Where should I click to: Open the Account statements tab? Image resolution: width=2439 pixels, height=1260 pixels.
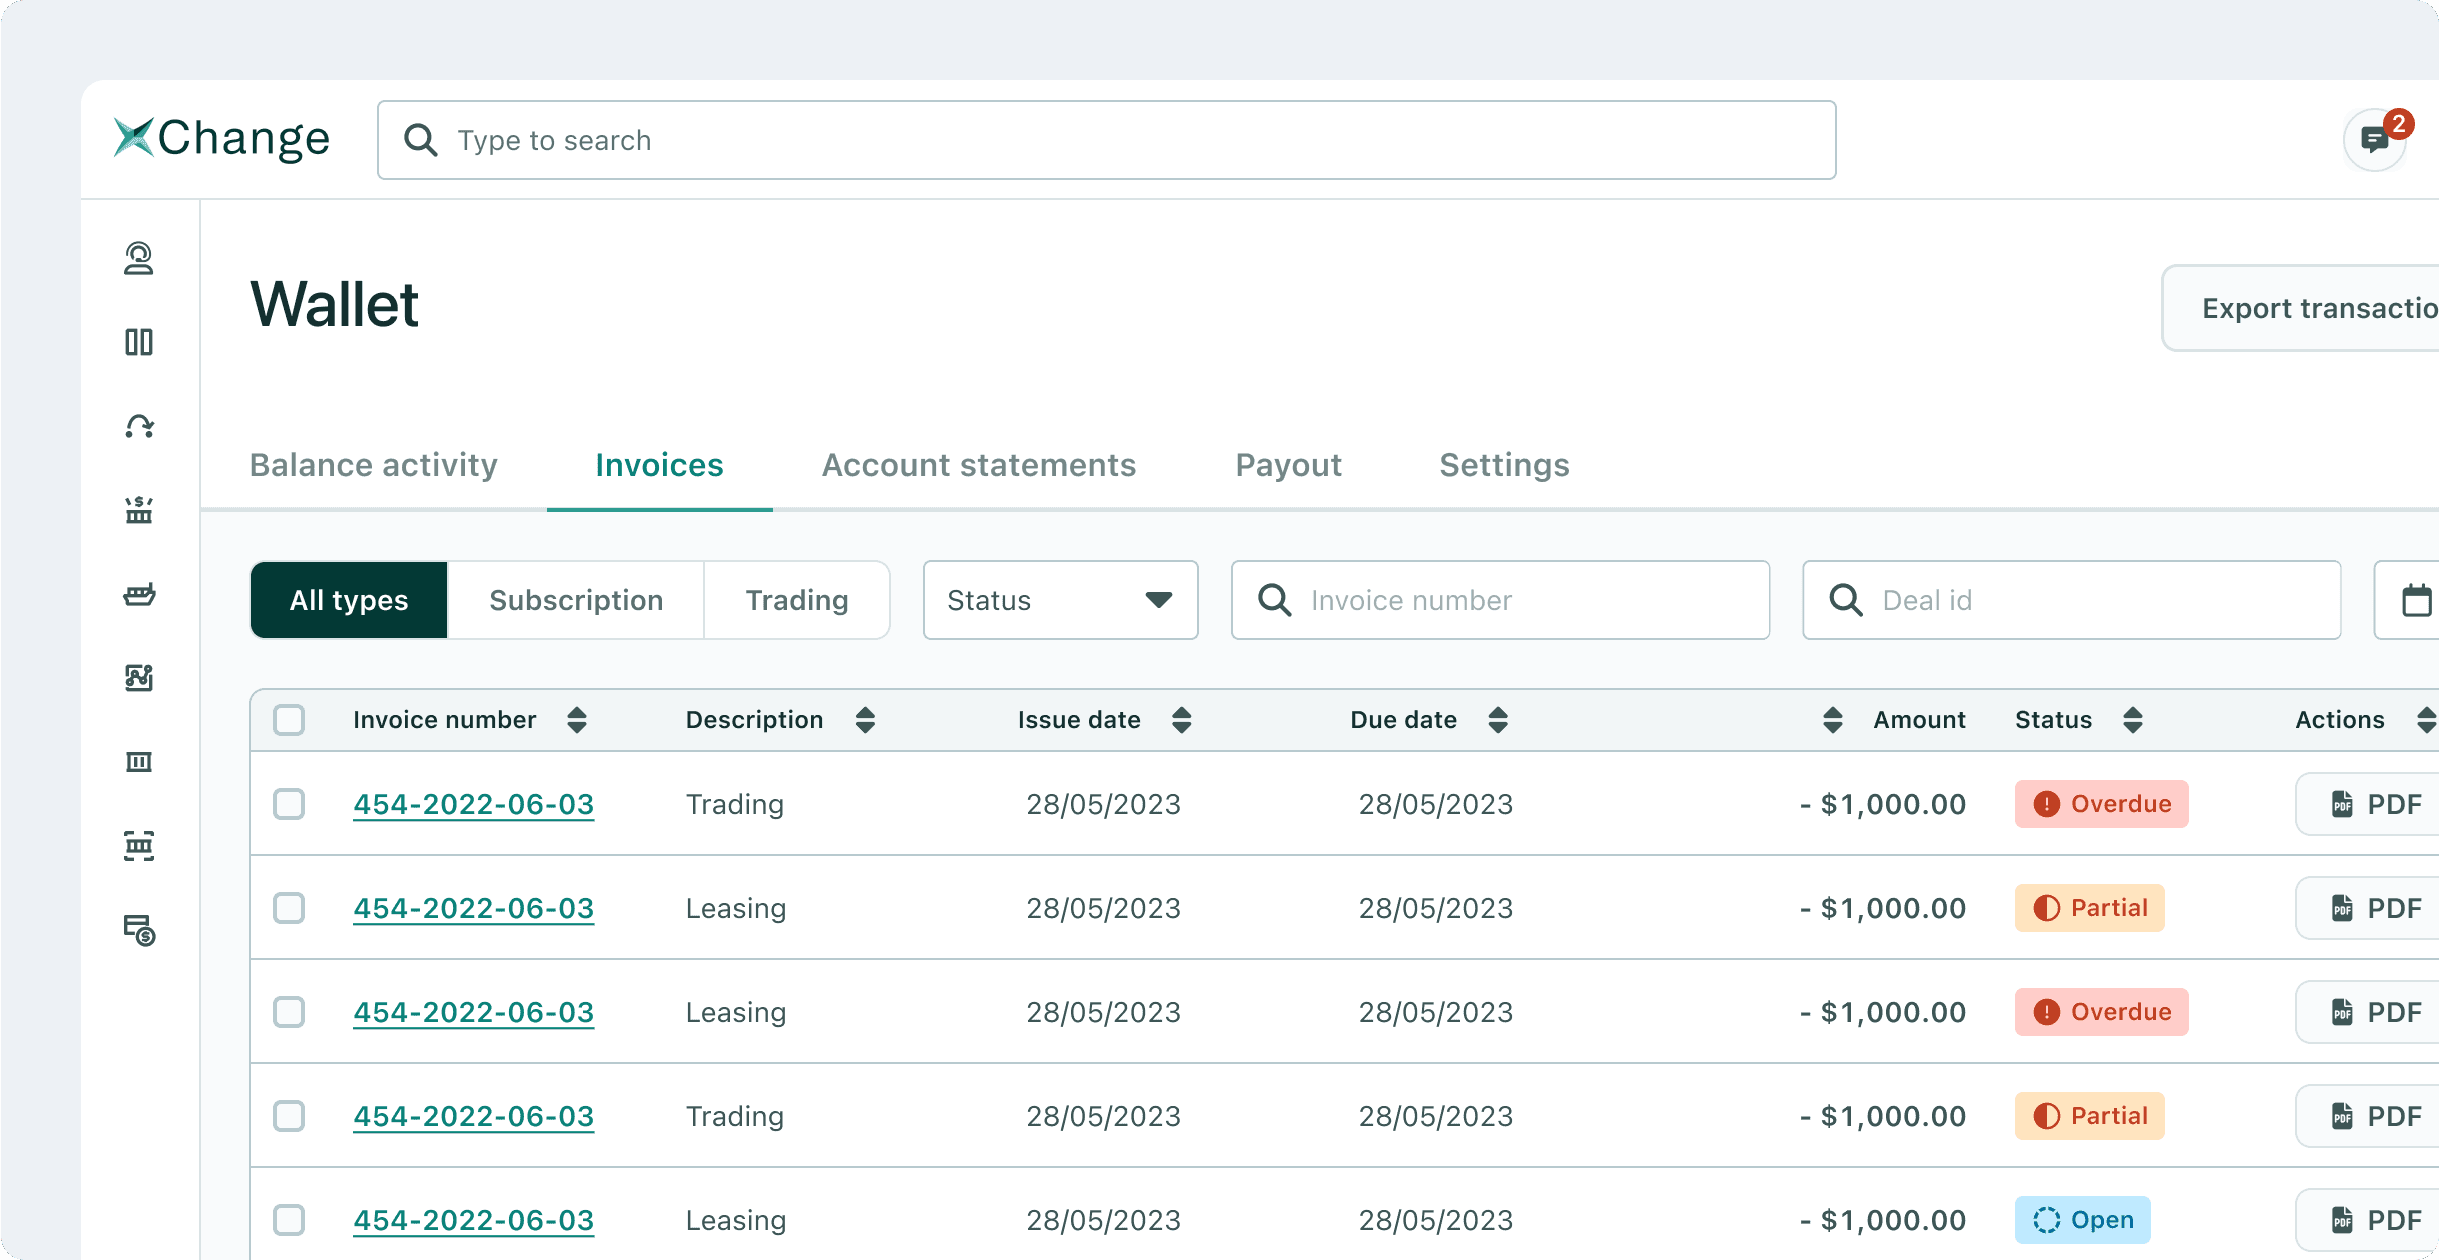tap(979, 465)
